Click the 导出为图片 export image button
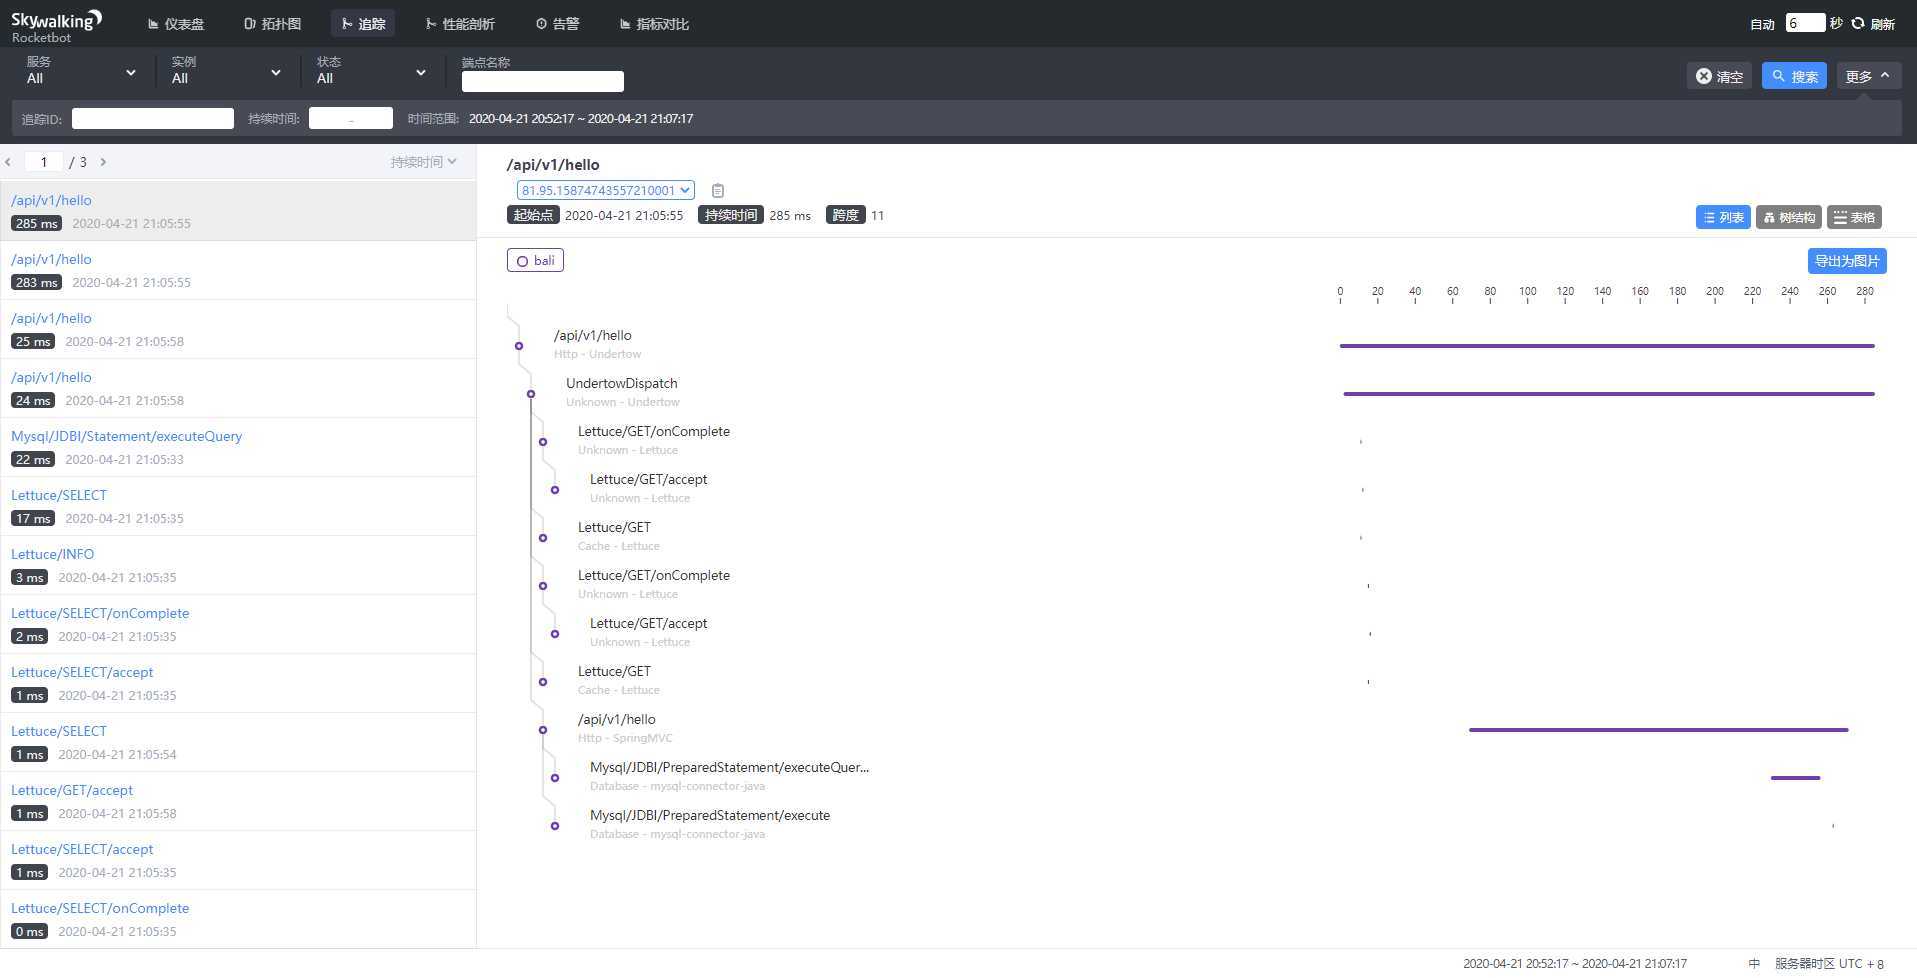The image size is (1917, 978). (x=1846, y=261)
